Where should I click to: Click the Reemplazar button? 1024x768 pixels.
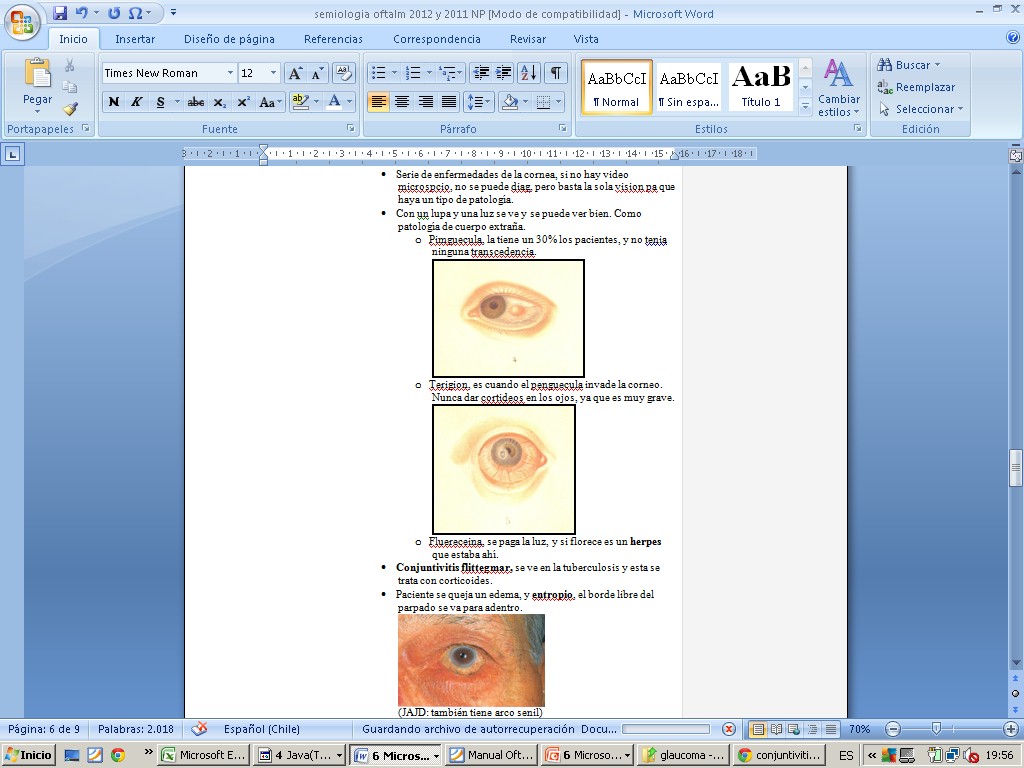click(x=916, y=87)
